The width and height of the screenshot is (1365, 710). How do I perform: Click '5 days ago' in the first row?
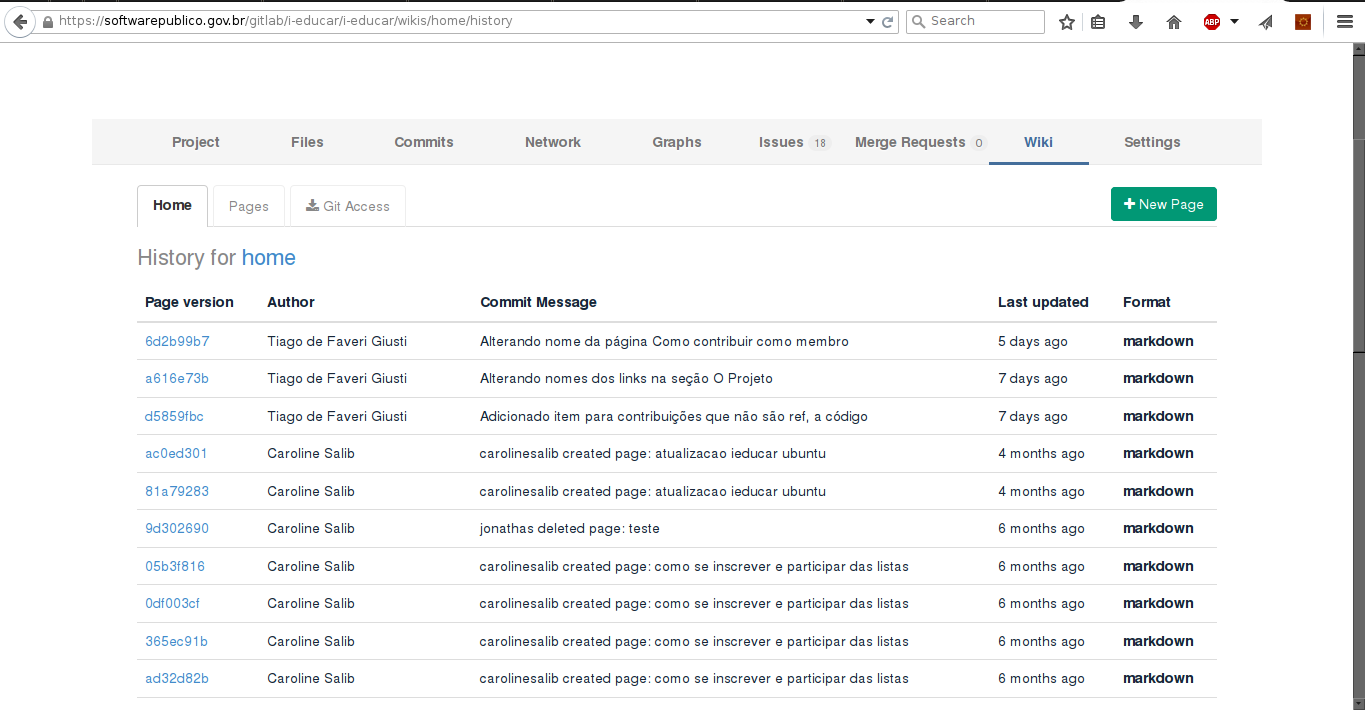click(x=1033, y=341)
